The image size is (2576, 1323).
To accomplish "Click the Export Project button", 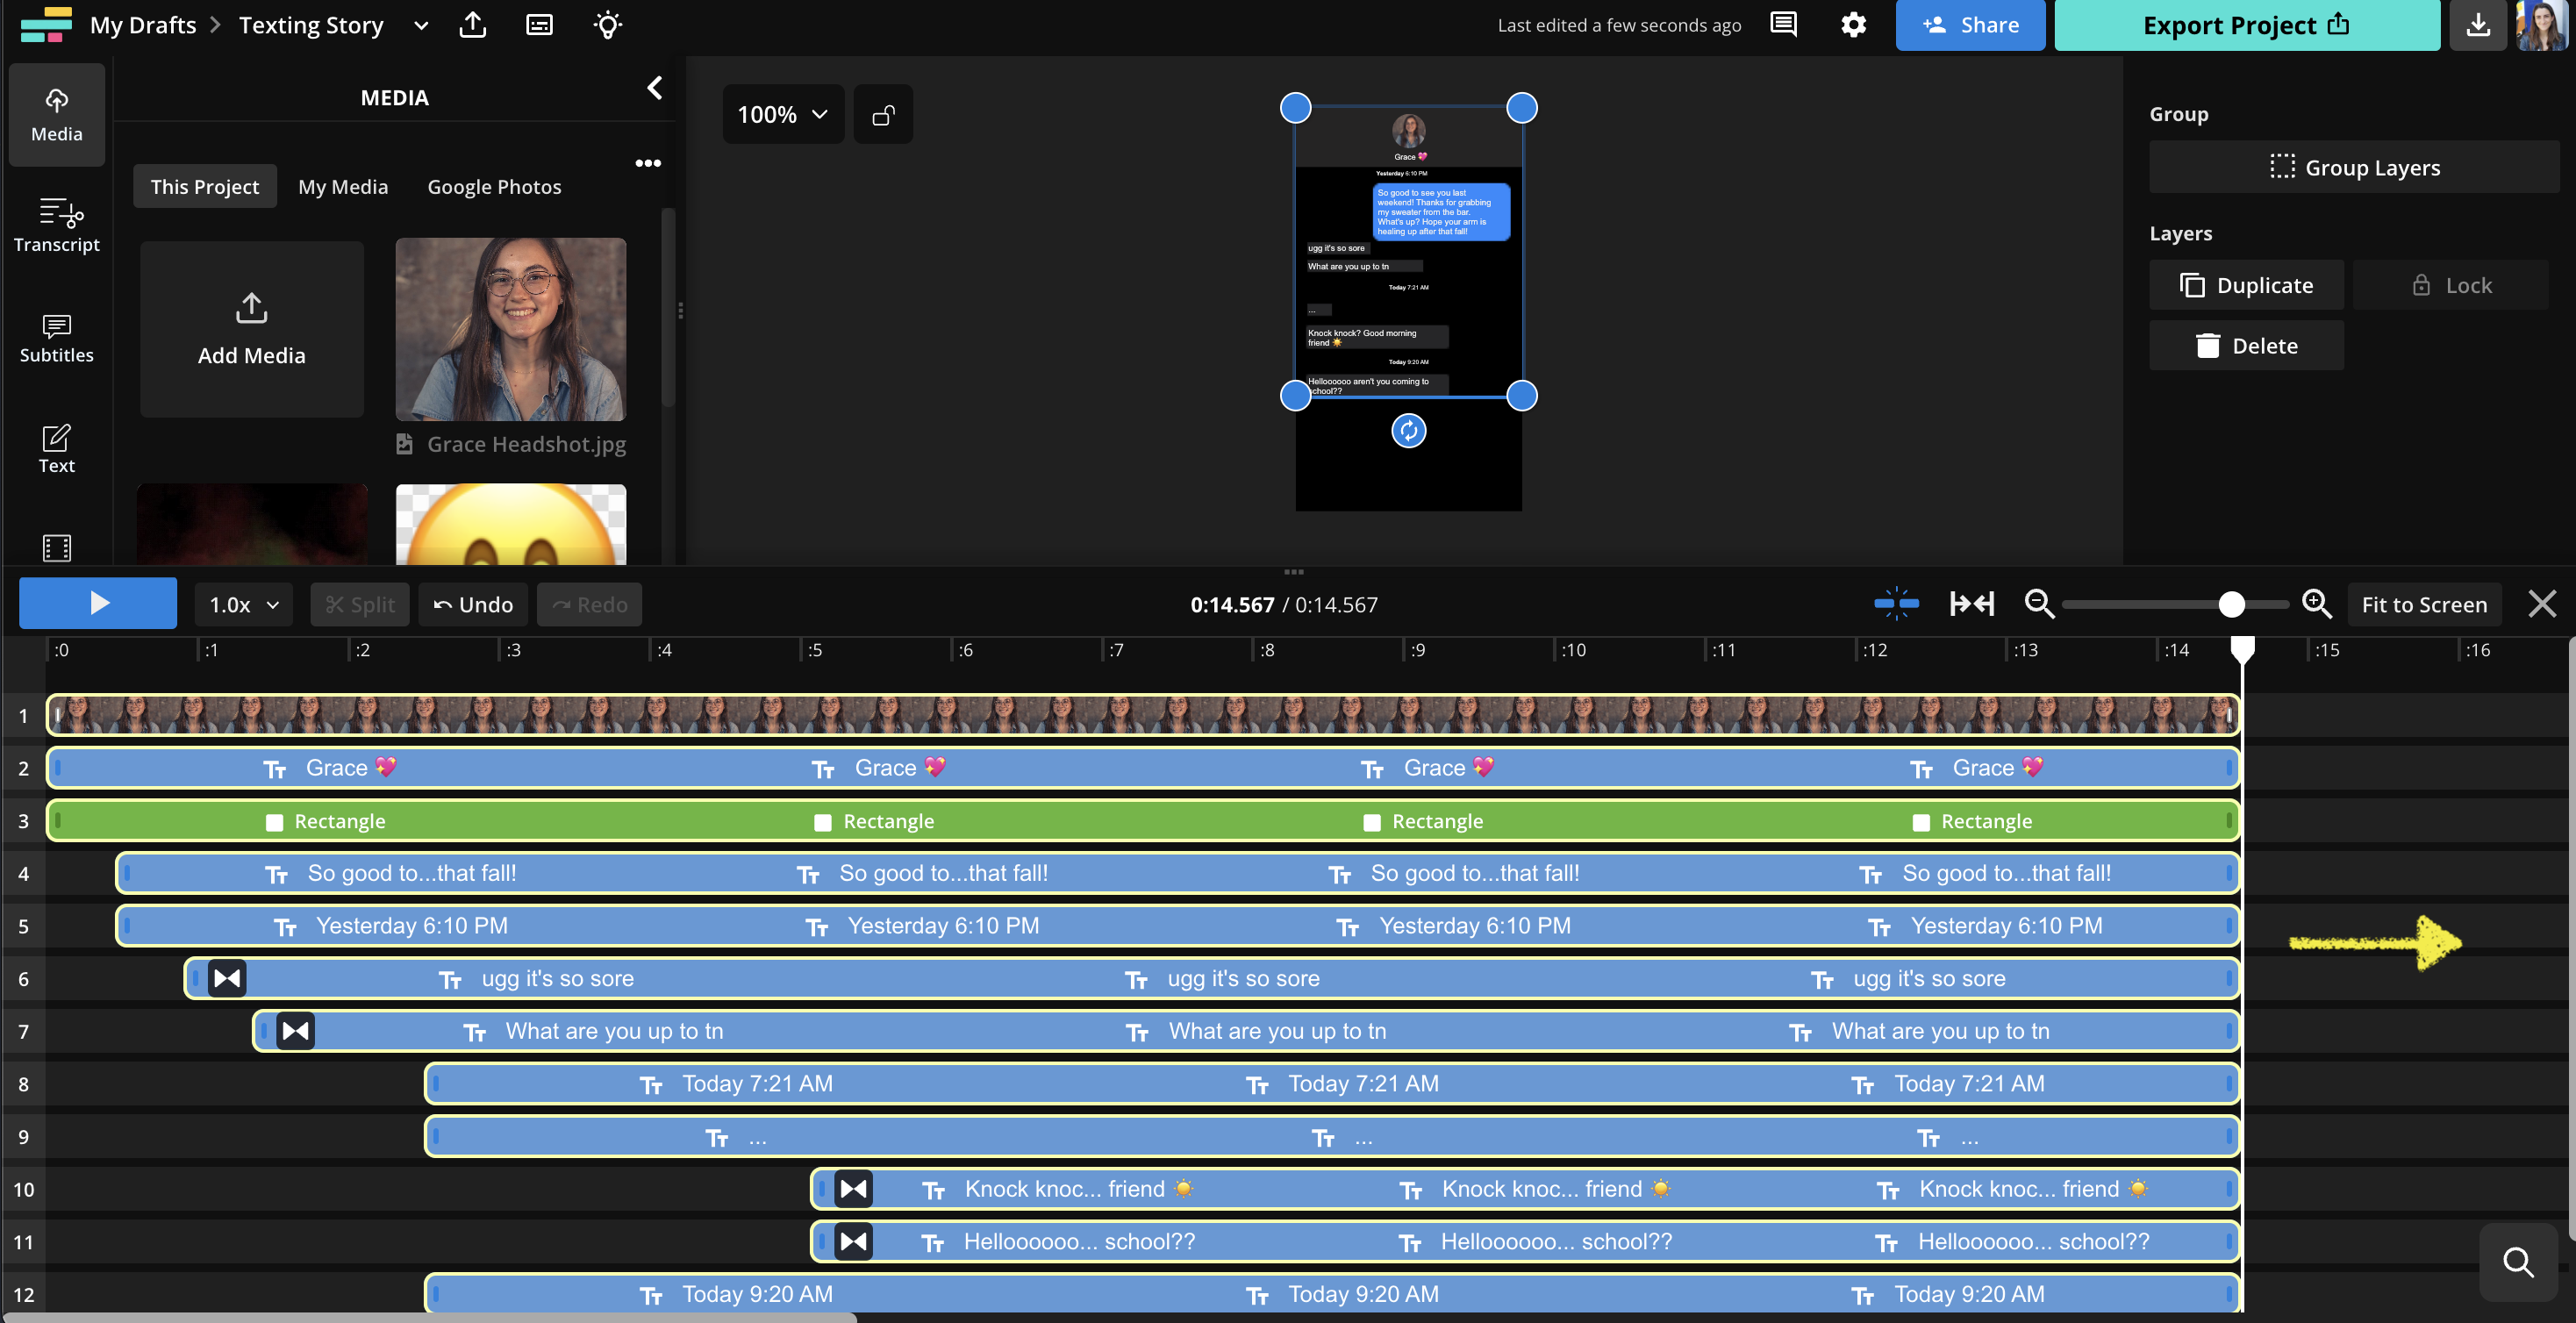I will tap(2246, 25).
